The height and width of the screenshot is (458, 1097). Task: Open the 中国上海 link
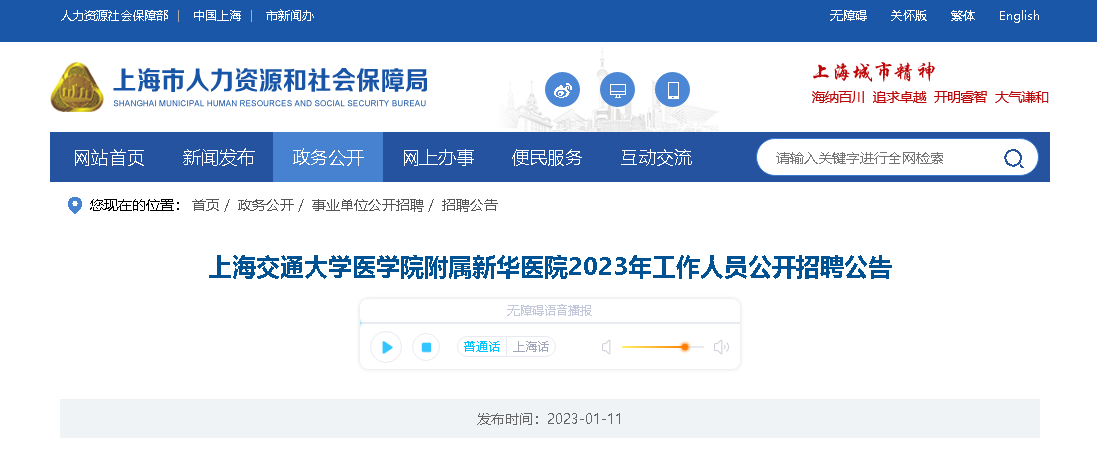[x=217, y=15]
